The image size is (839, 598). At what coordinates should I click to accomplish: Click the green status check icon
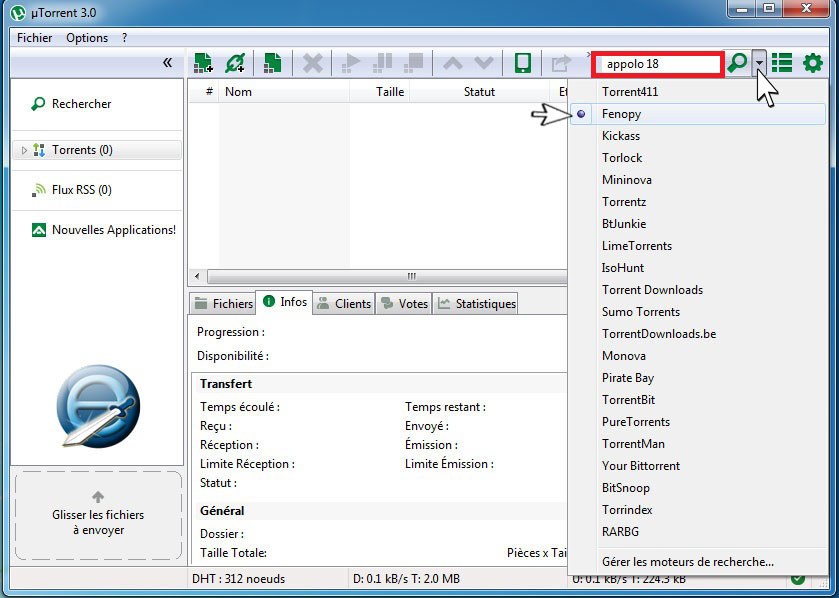[798, 579]
